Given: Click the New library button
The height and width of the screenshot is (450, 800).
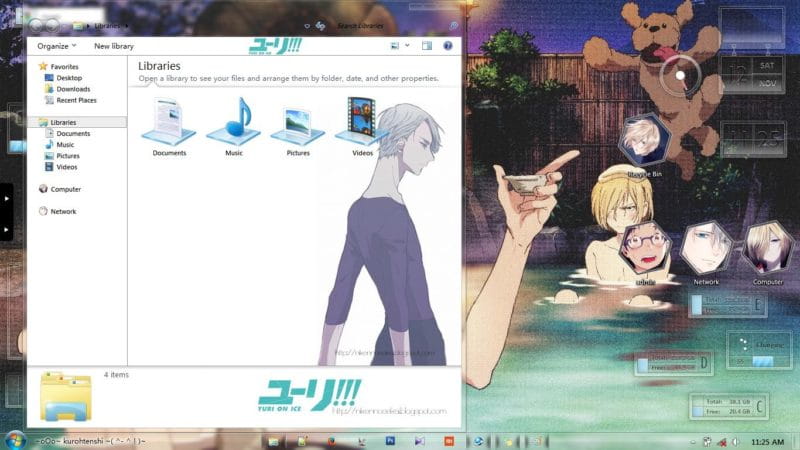Looking at the screenshot, I should 114,46.
